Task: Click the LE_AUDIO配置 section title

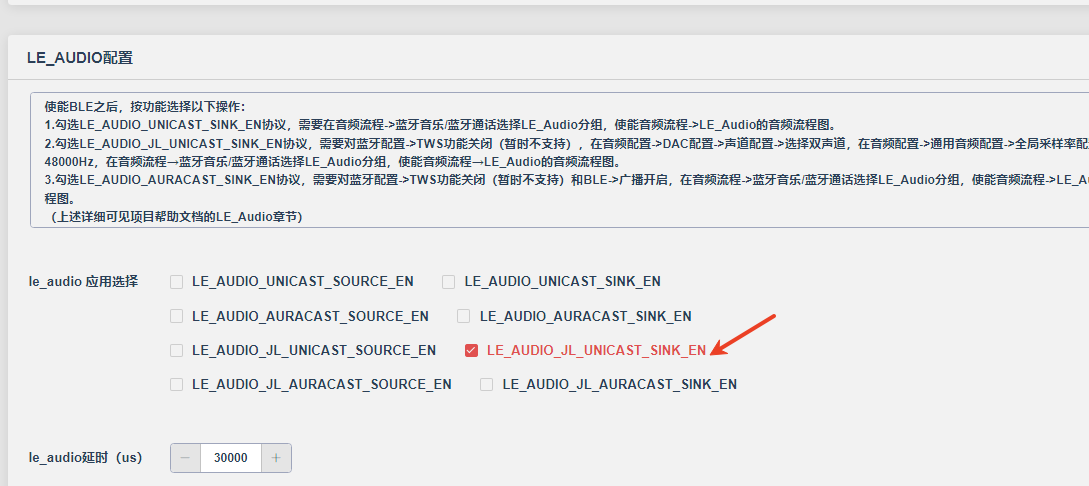Action: coord(80,58)
